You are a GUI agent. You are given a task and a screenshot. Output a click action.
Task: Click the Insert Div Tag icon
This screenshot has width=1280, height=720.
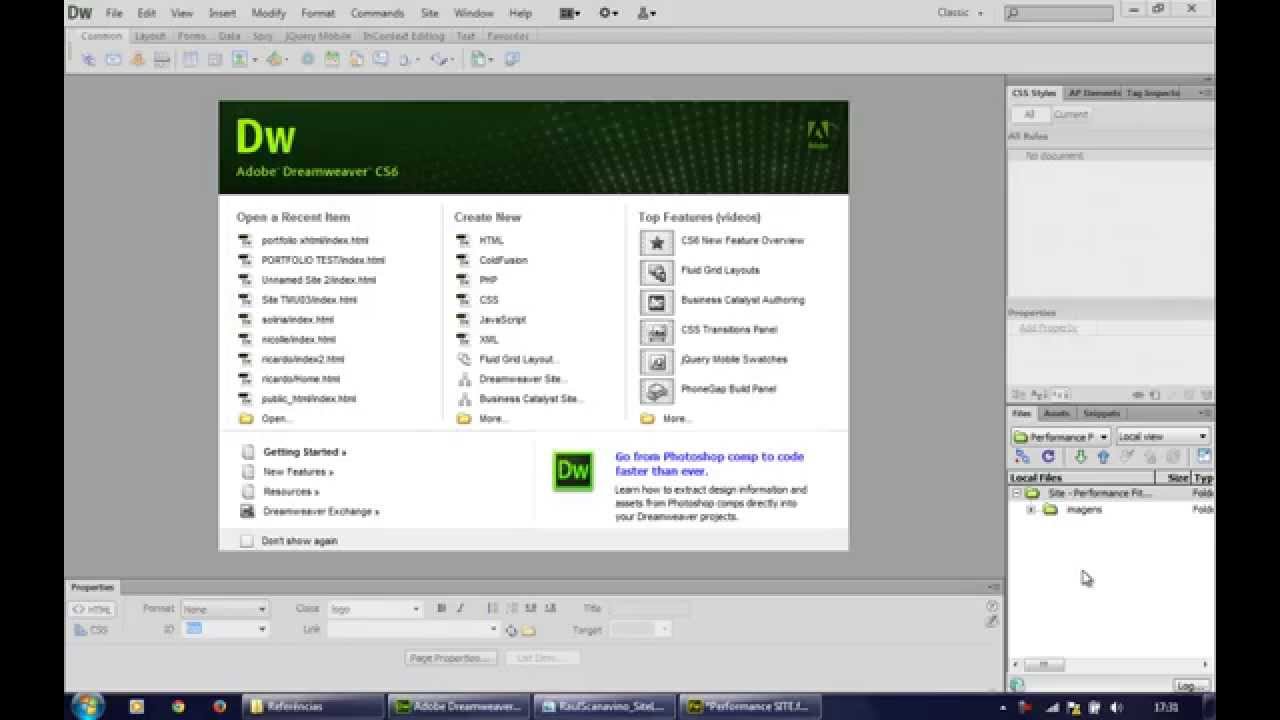point(214,60)
